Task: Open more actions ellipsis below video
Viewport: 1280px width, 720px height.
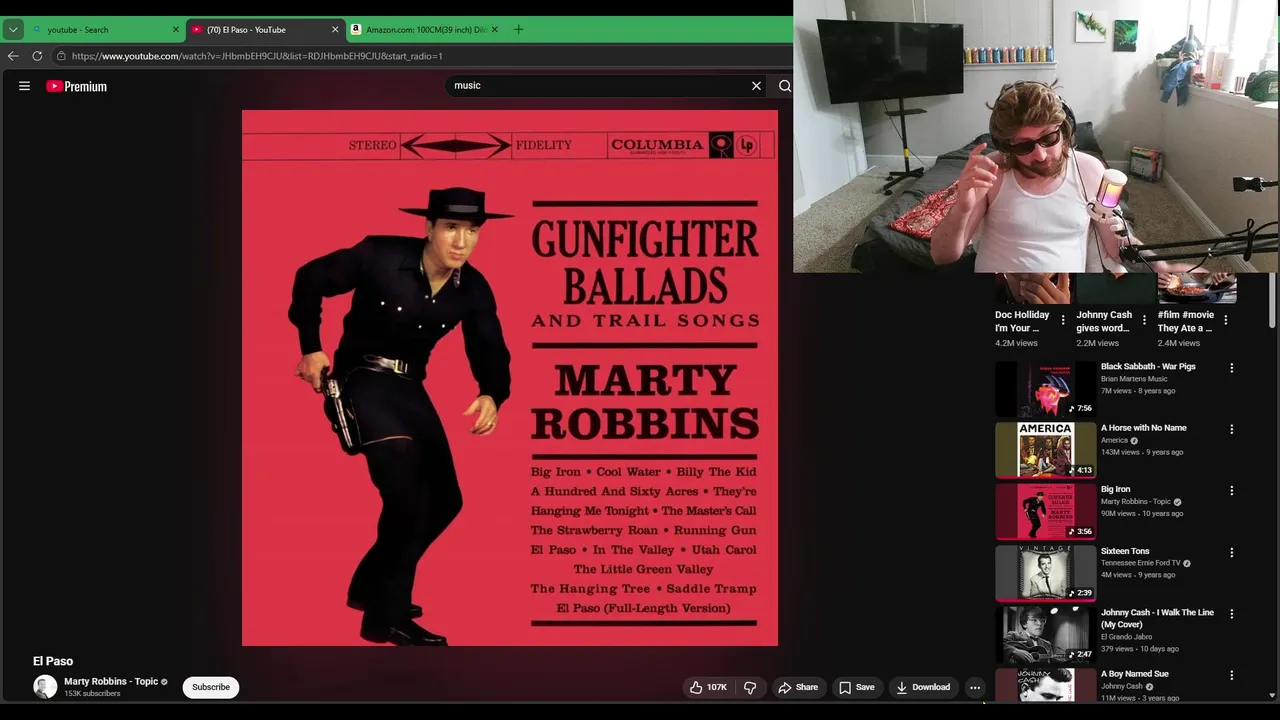Action: [x=975, y=687]
